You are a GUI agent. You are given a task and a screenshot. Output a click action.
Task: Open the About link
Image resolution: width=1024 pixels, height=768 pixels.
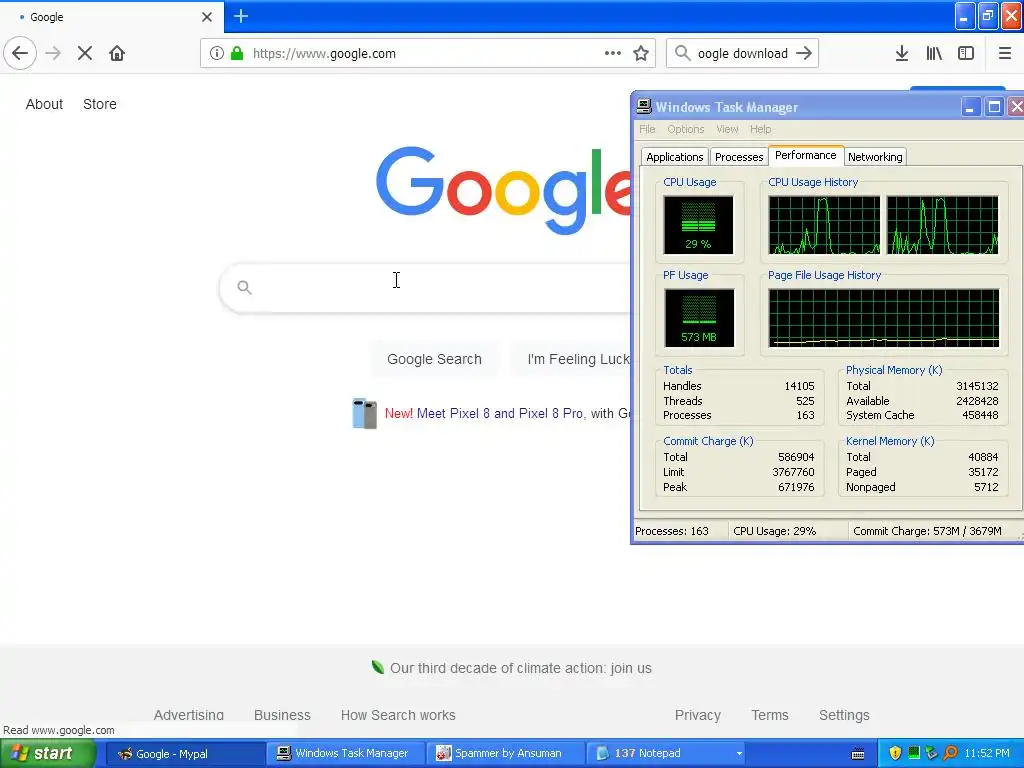(44, 104)
